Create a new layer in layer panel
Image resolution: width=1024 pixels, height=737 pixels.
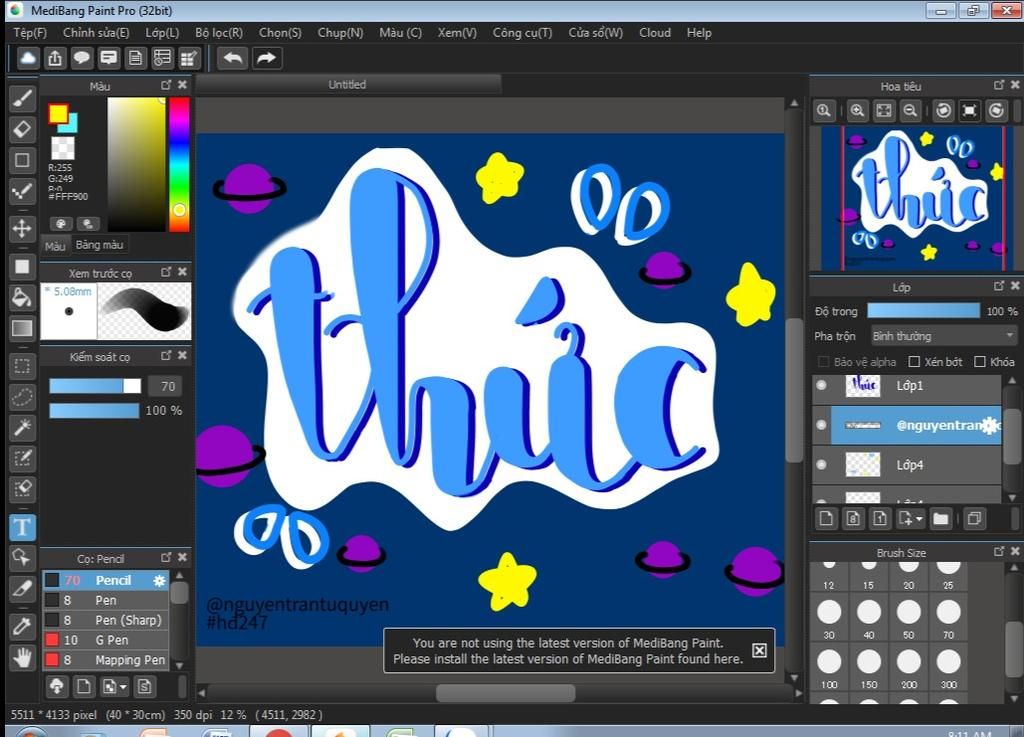[826, 519]
